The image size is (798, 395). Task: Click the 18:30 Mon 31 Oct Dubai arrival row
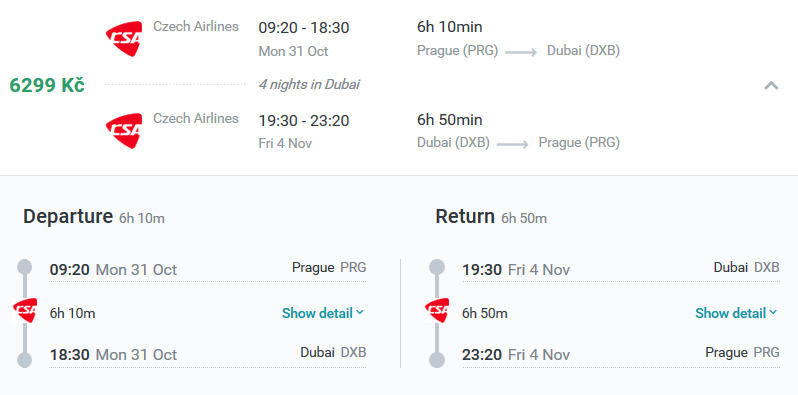(208, 354)
